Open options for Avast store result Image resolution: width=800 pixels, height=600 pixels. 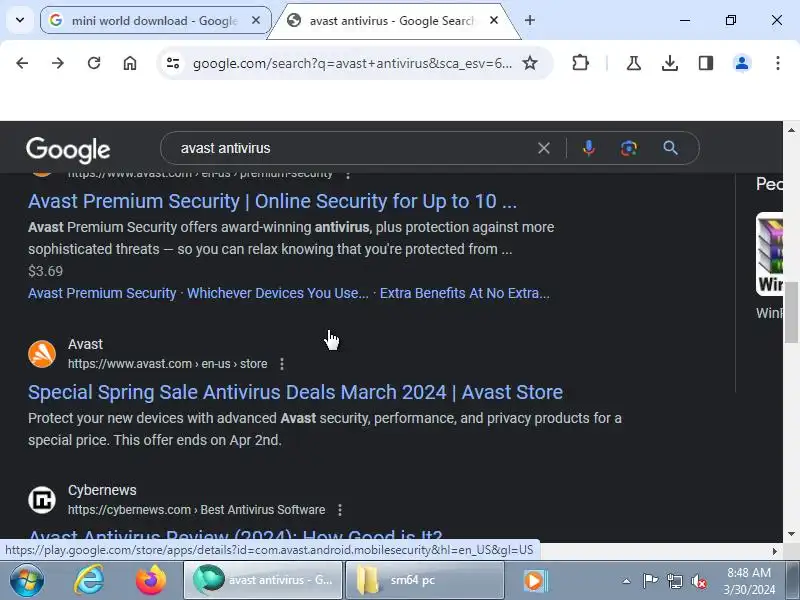tap(282, 364)
